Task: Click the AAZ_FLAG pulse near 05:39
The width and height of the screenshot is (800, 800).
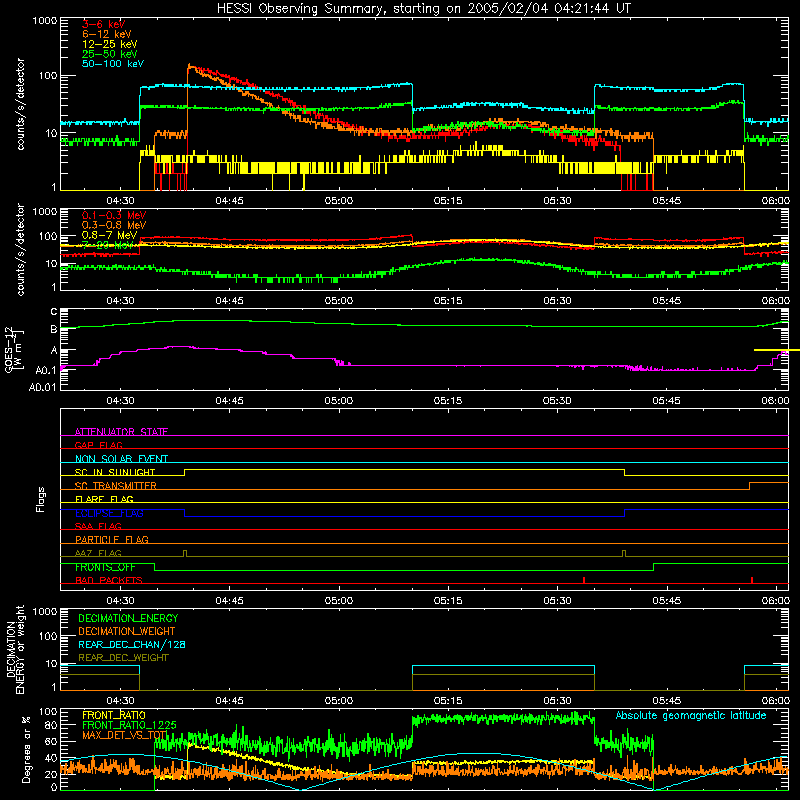Action: coord(624,554)
